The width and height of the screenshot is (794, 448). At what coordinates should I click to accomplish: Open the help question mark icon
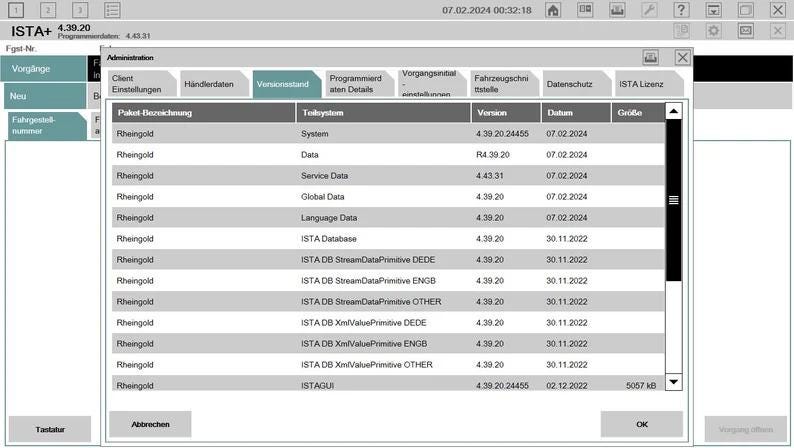[x=681, y=10]
